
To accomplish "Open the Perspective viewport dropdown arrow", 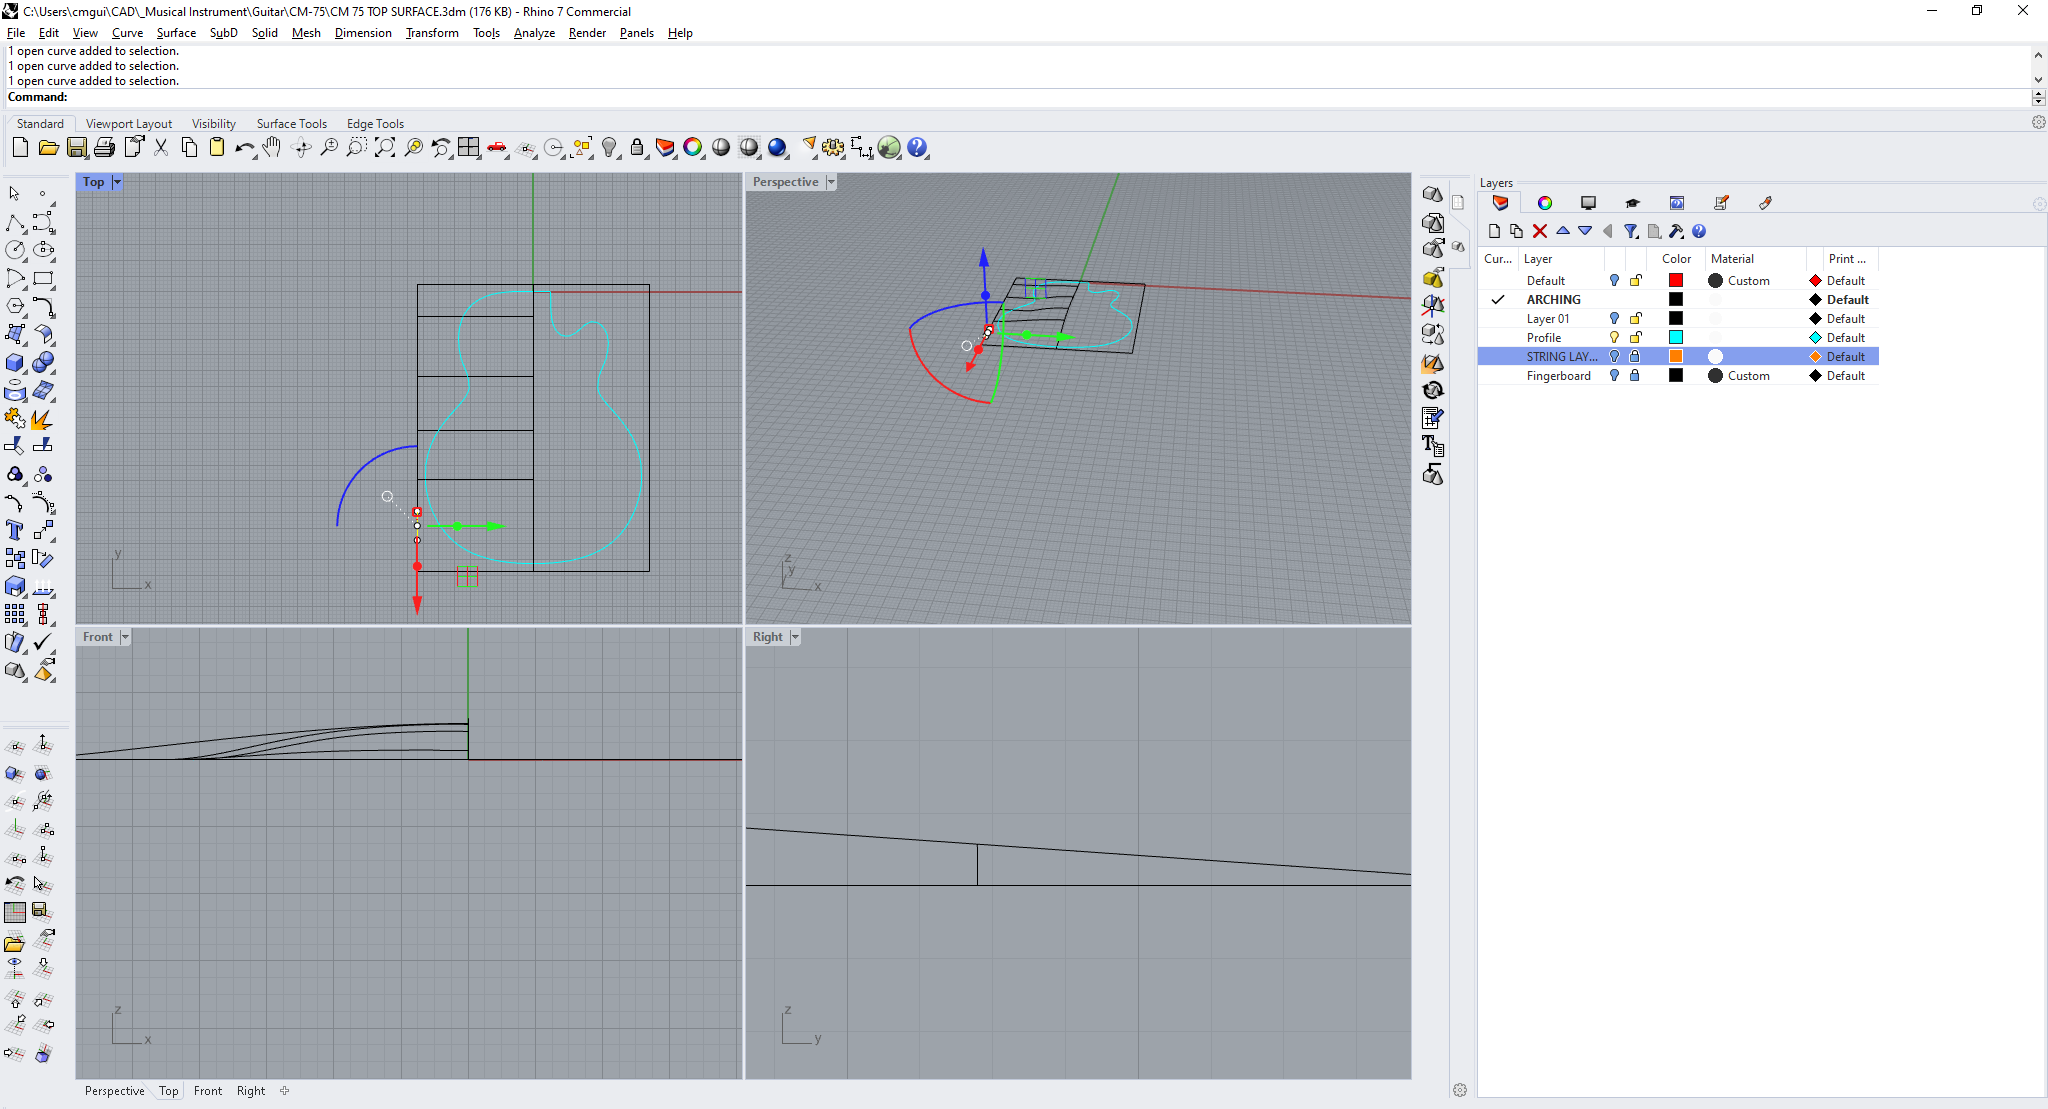I will pos(831,182).
